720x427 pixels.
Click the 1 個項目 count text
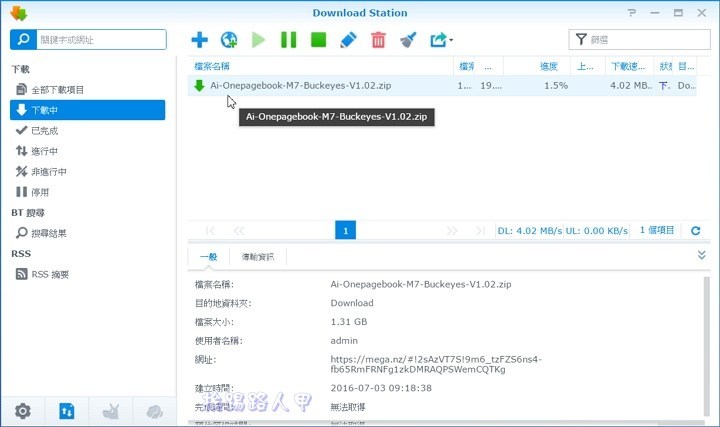tap(657, 230)
